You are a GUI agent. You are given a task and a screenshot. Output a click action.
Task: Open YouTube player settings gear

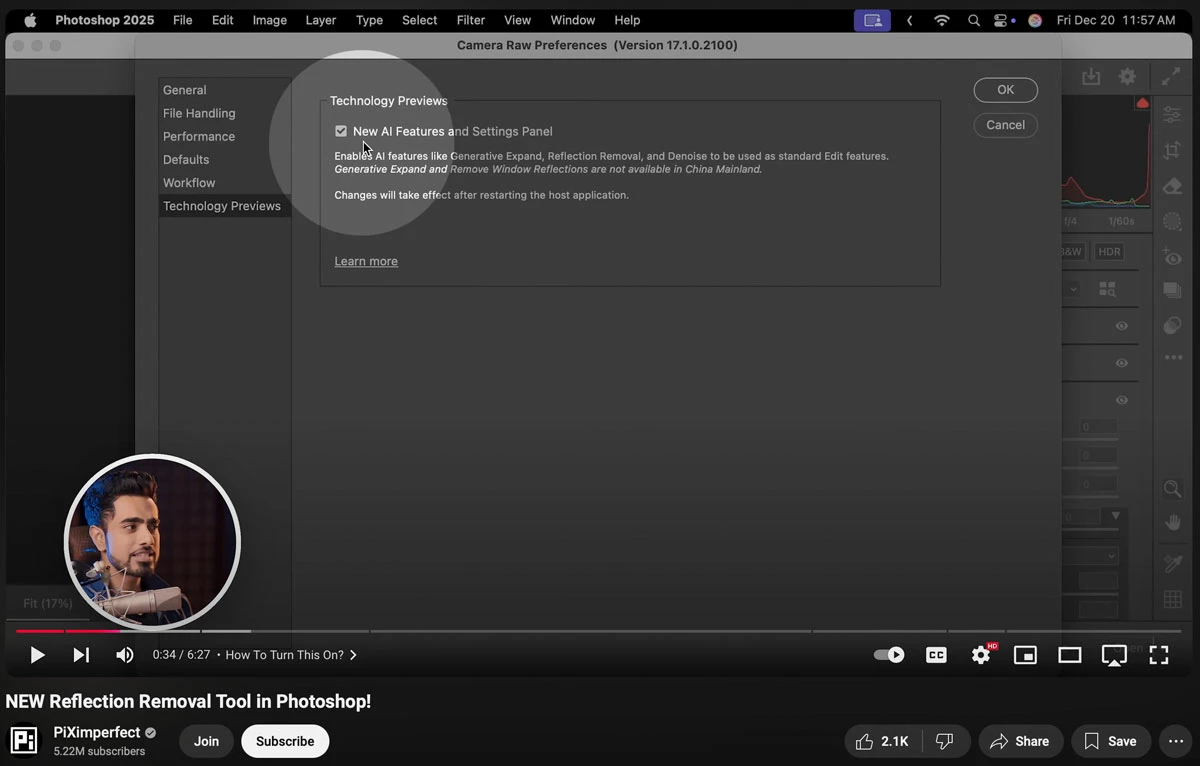(981, 655)
